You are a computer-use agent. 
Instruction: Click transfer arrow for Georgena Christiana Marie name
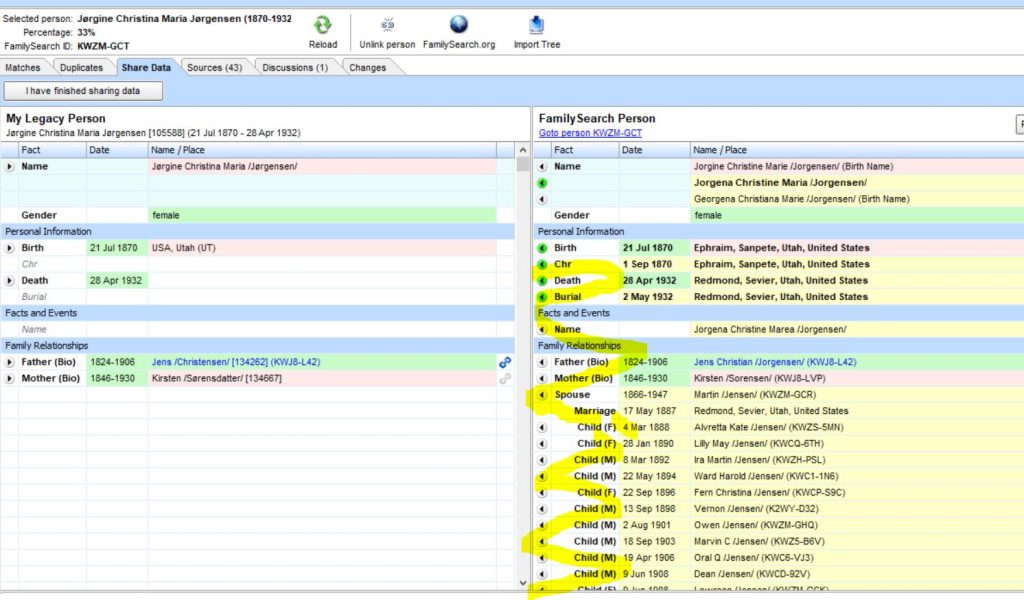point(542,199)
